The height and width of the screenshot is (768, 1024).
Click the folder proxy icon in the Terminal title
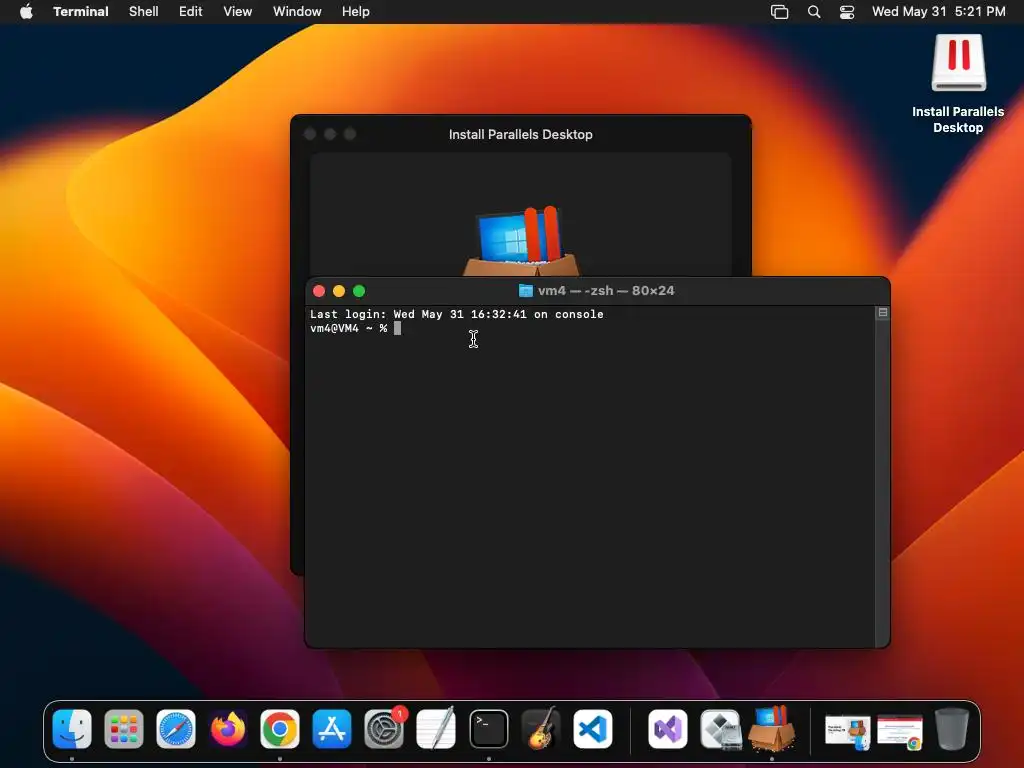point(526,291)
